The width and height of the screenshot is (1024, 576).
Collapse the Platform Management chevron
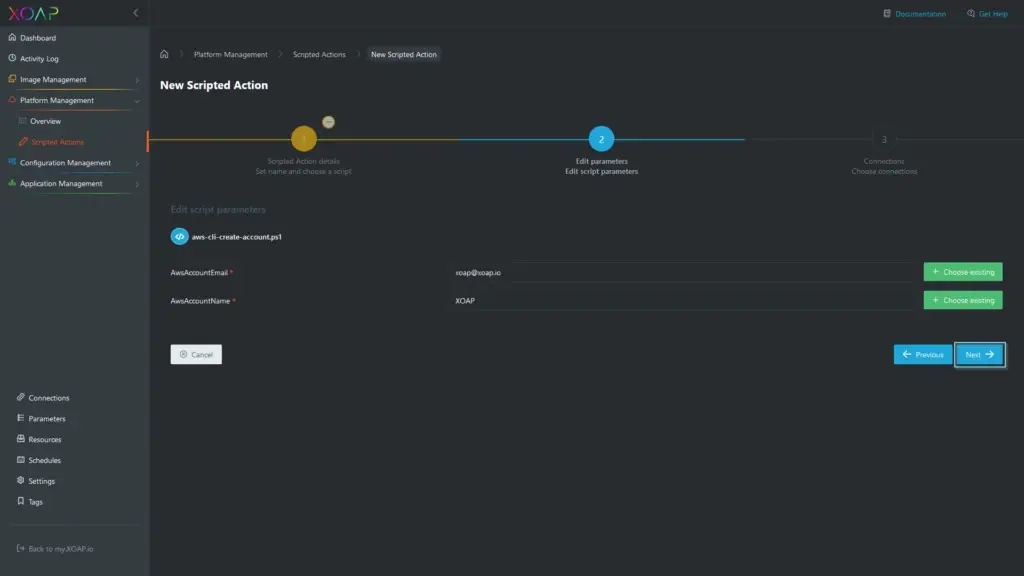click(x=137, y=101)
